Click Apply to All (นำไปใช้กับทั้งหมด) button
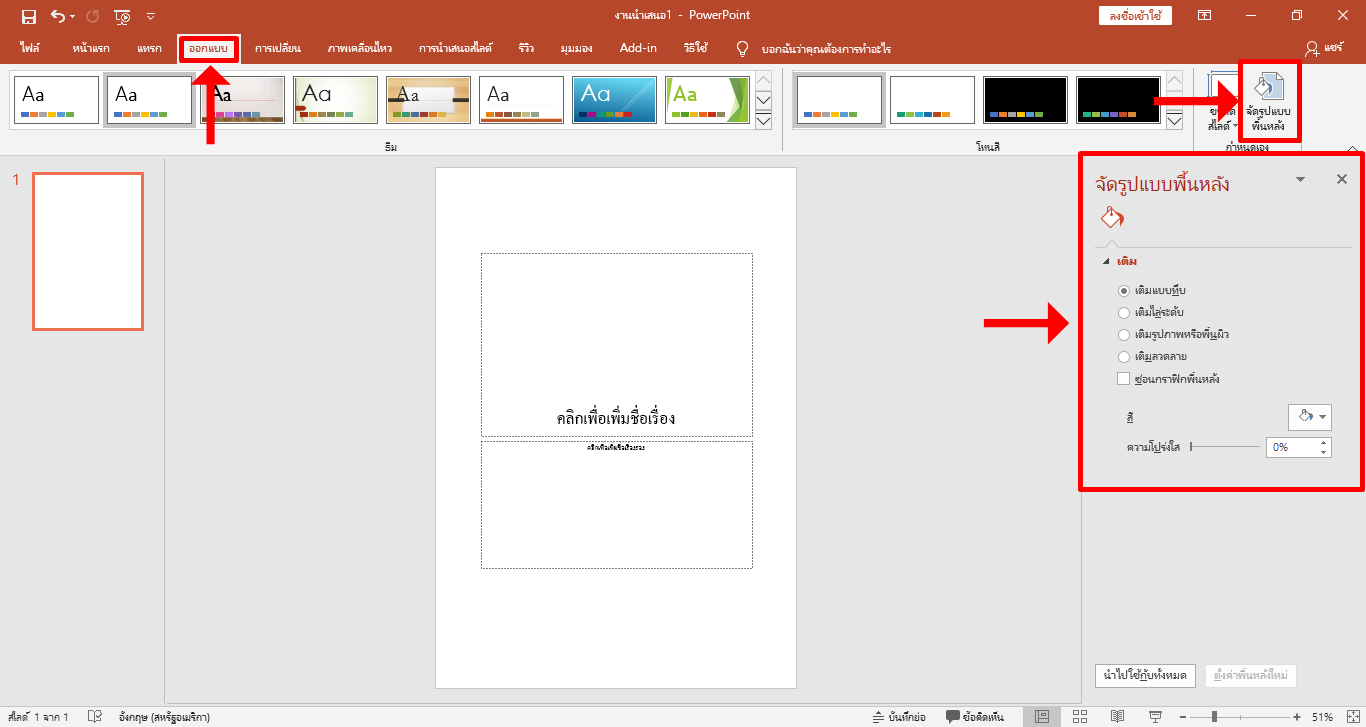 tap(1145, 676)
